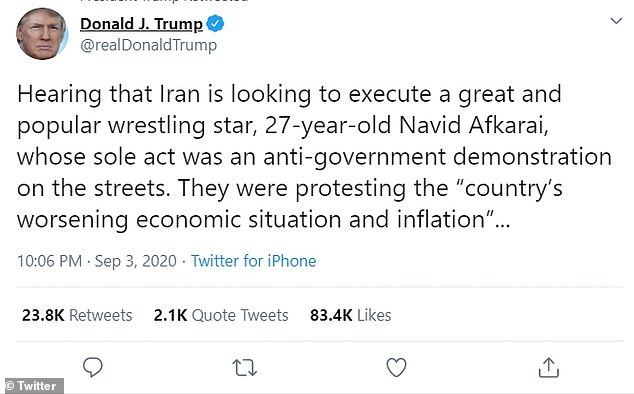Click the tweet text starting with Hearing that Iran
The image size is (634, 394).
coord(314,157)
